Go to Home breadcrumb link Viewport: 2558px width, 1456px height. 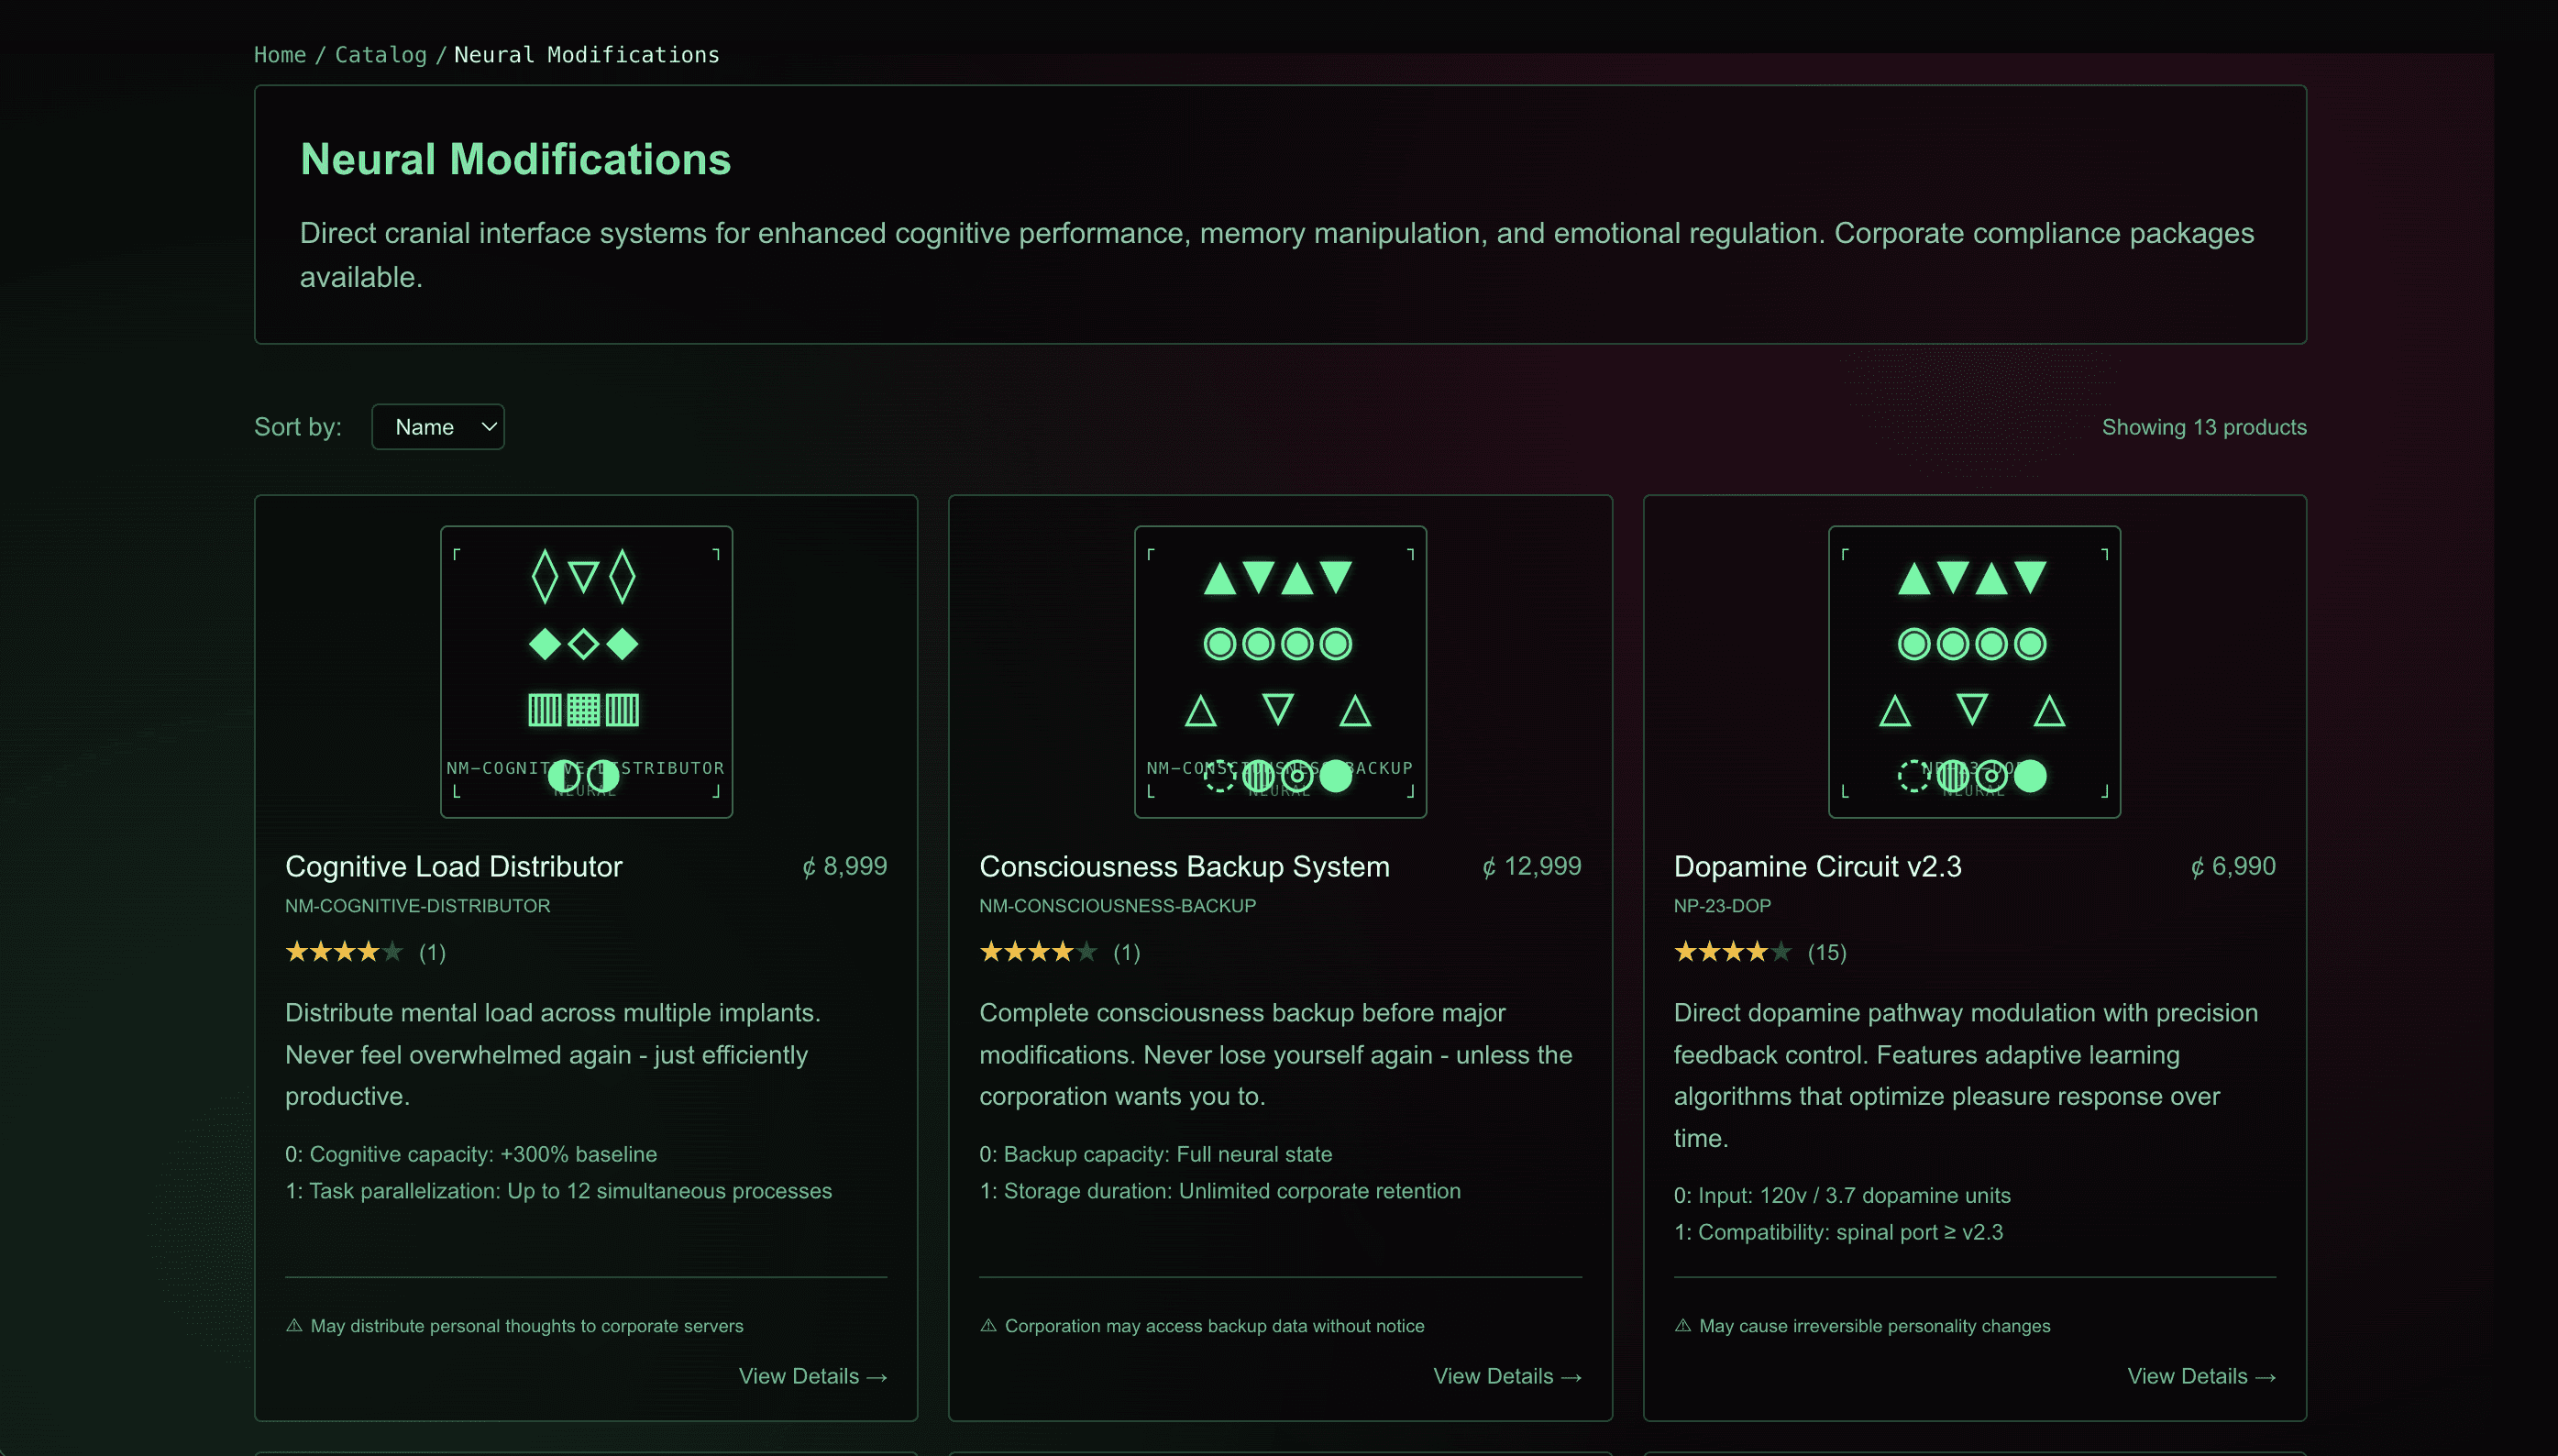click(280, 55)
